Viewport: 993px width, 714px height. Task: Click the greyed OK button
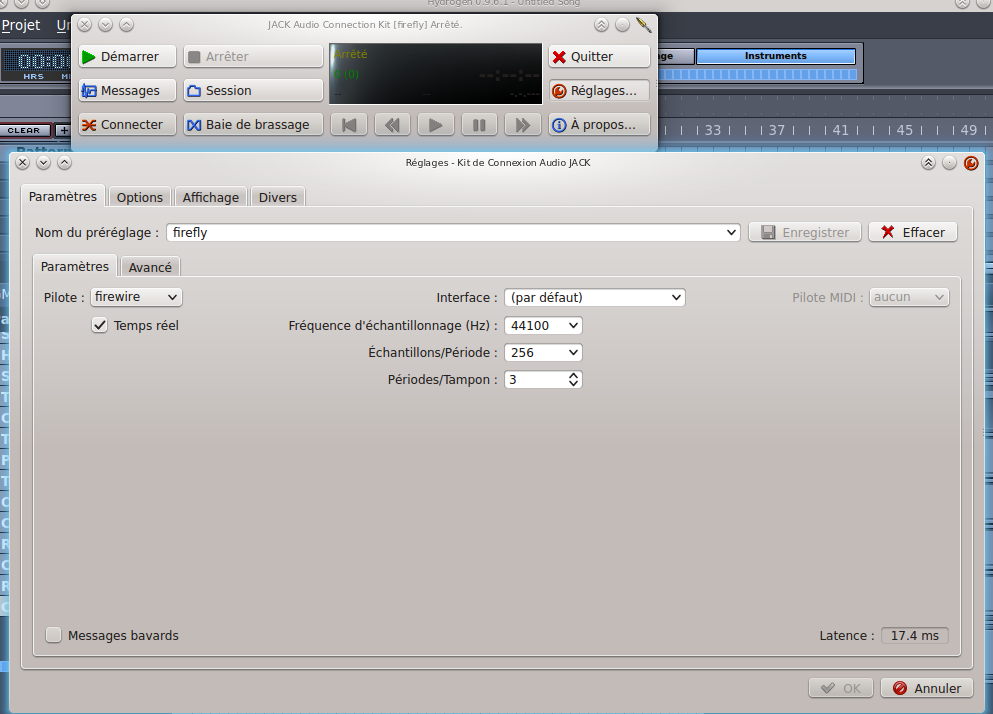[x=841, y=688]
